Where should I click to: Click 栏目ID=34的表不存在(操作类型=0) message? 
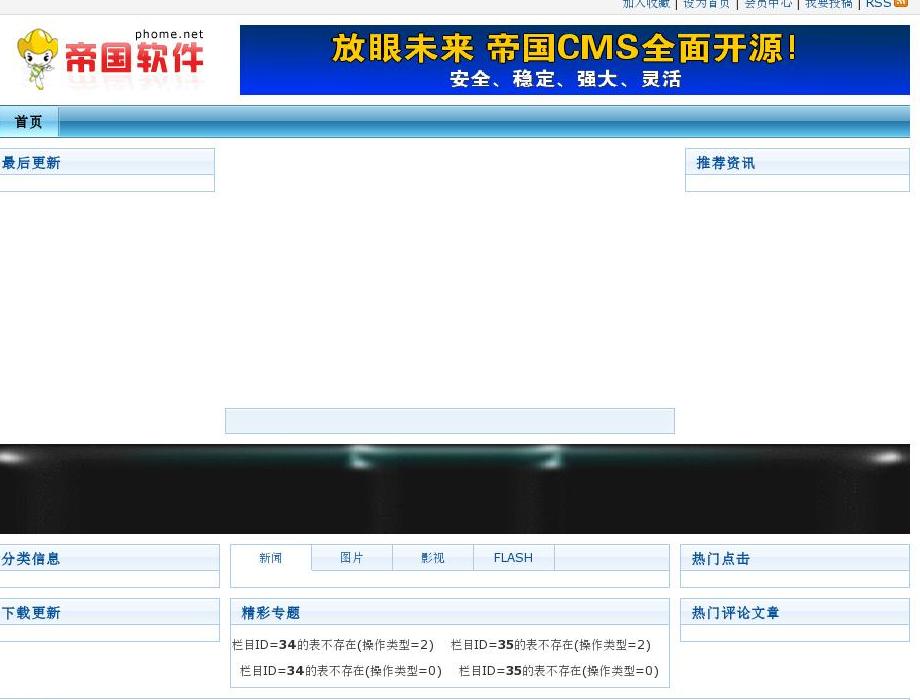pyautogui.click(x=341, y=671)
